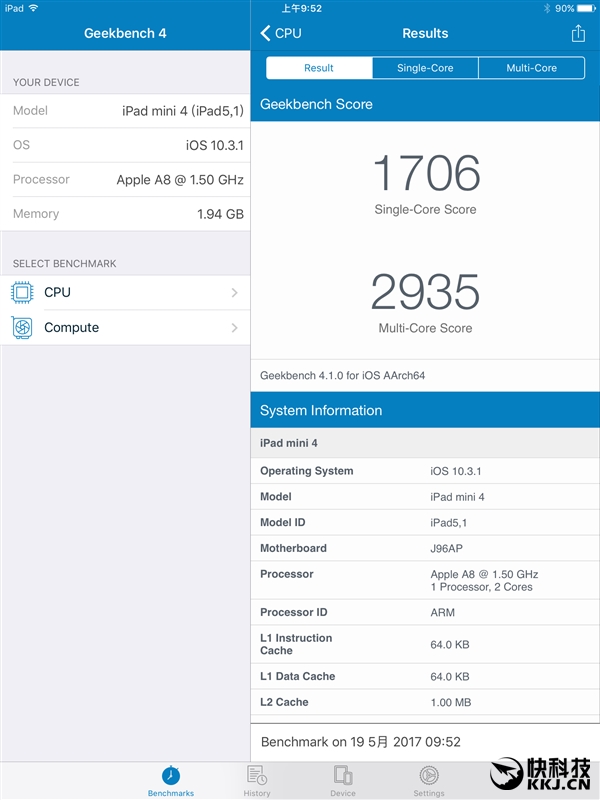
Task: Tap the Processor row in System Information
Action: (x=425, y=580)
